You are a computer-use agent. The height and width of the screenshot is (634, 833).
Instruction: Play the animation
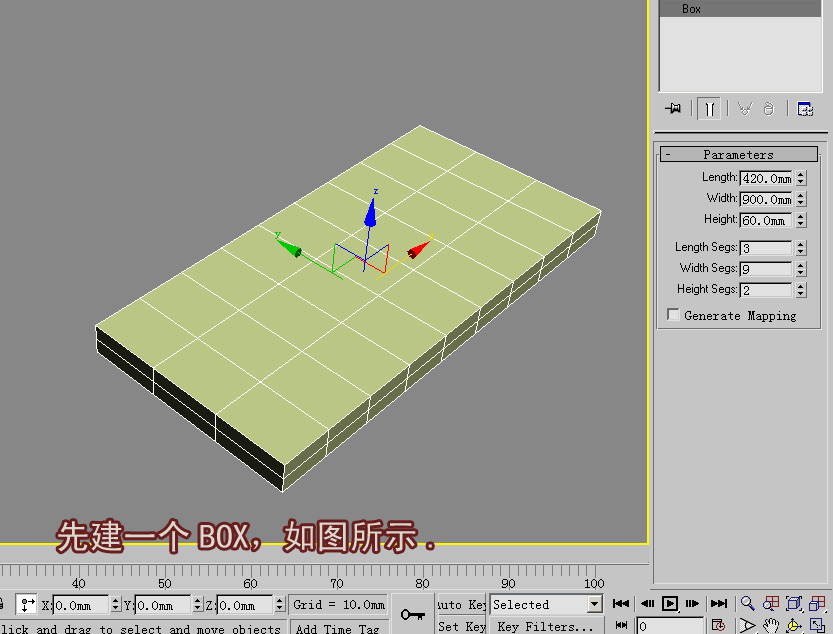670,604
